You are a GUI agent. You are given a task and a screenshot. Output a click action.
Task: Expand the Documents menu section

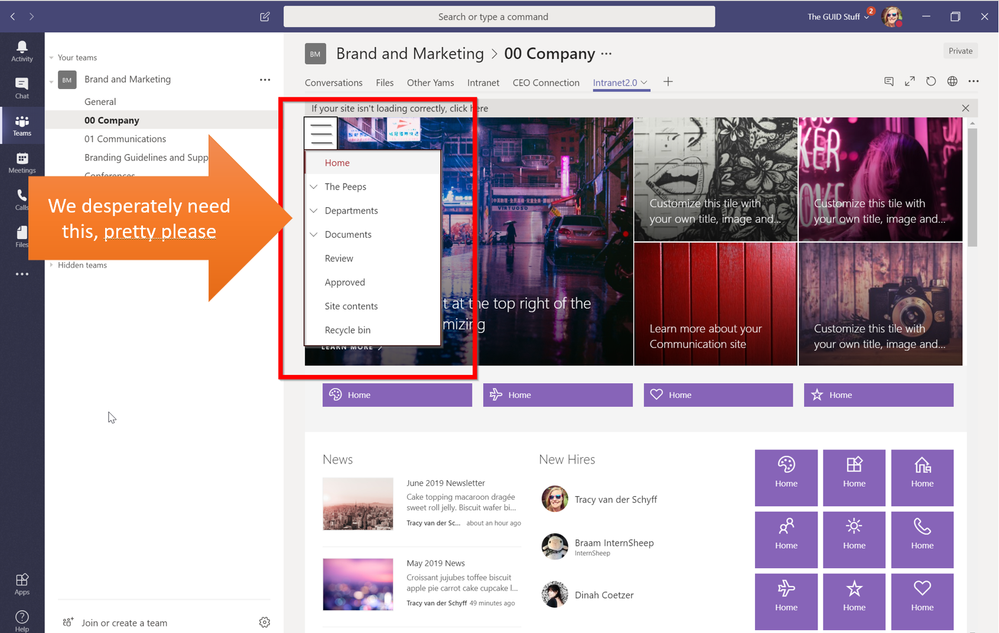313,234
